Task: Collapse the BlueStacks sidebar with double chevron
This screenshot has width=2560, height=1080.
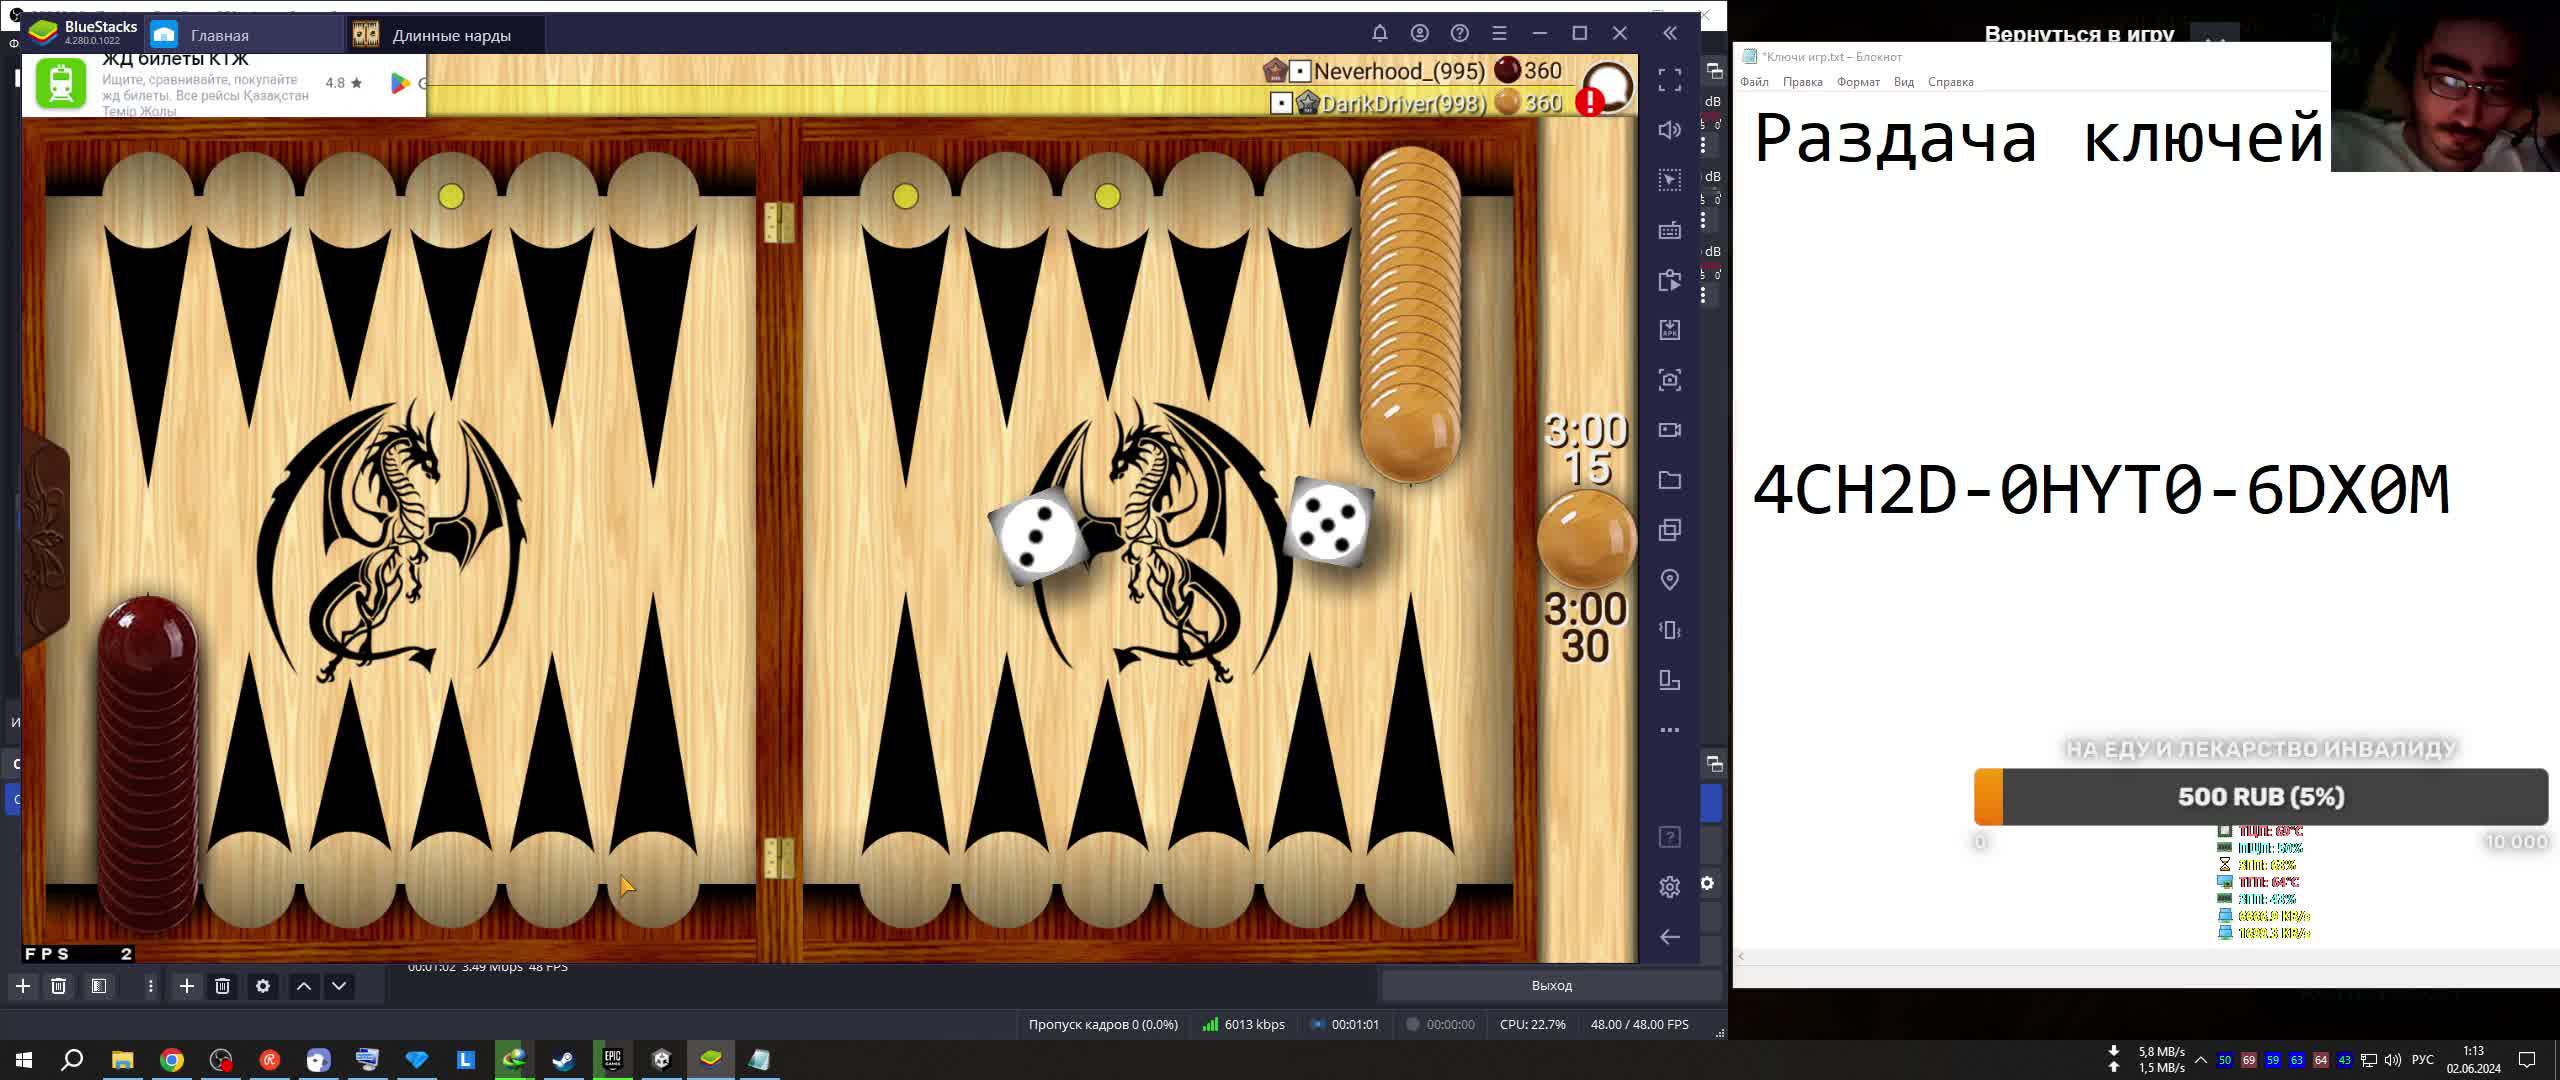Action: [1670, 33]
